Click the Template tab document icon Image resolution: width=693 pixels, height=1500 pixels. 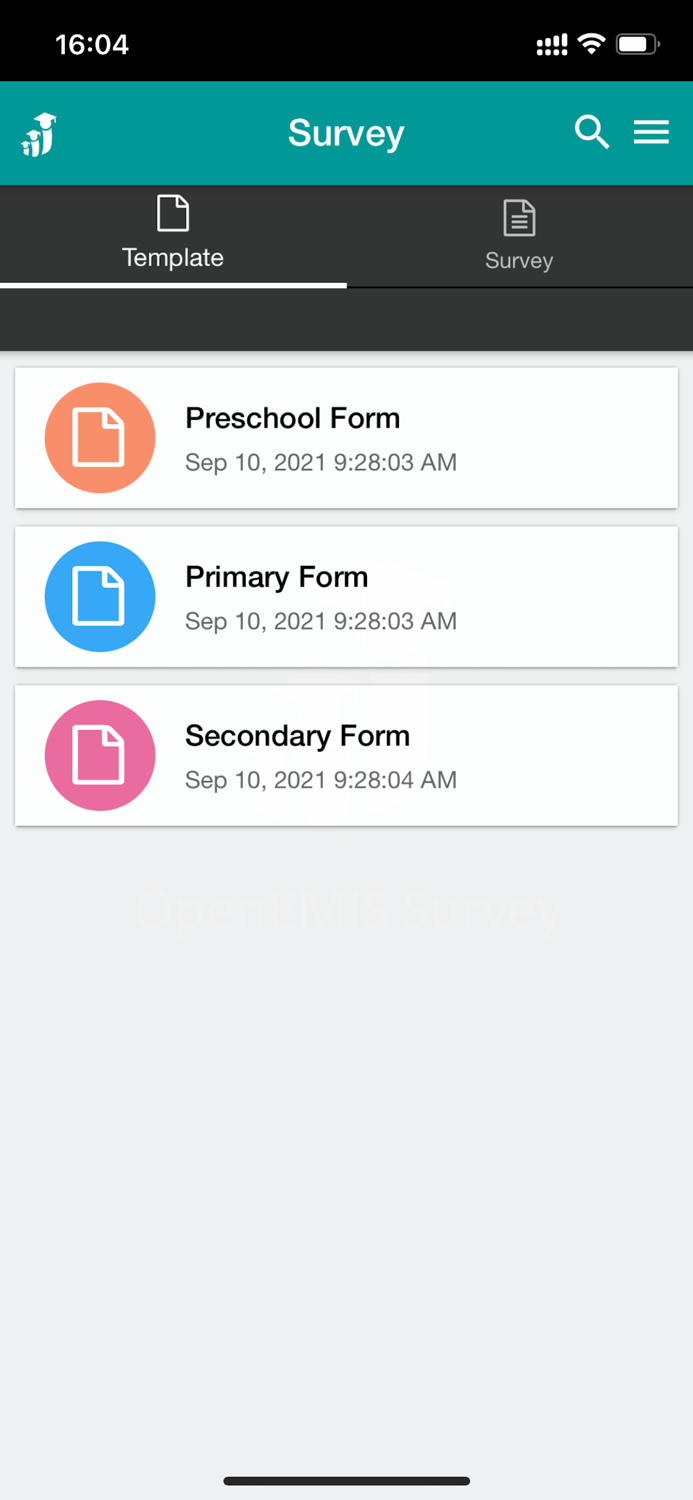coord(172,213)
